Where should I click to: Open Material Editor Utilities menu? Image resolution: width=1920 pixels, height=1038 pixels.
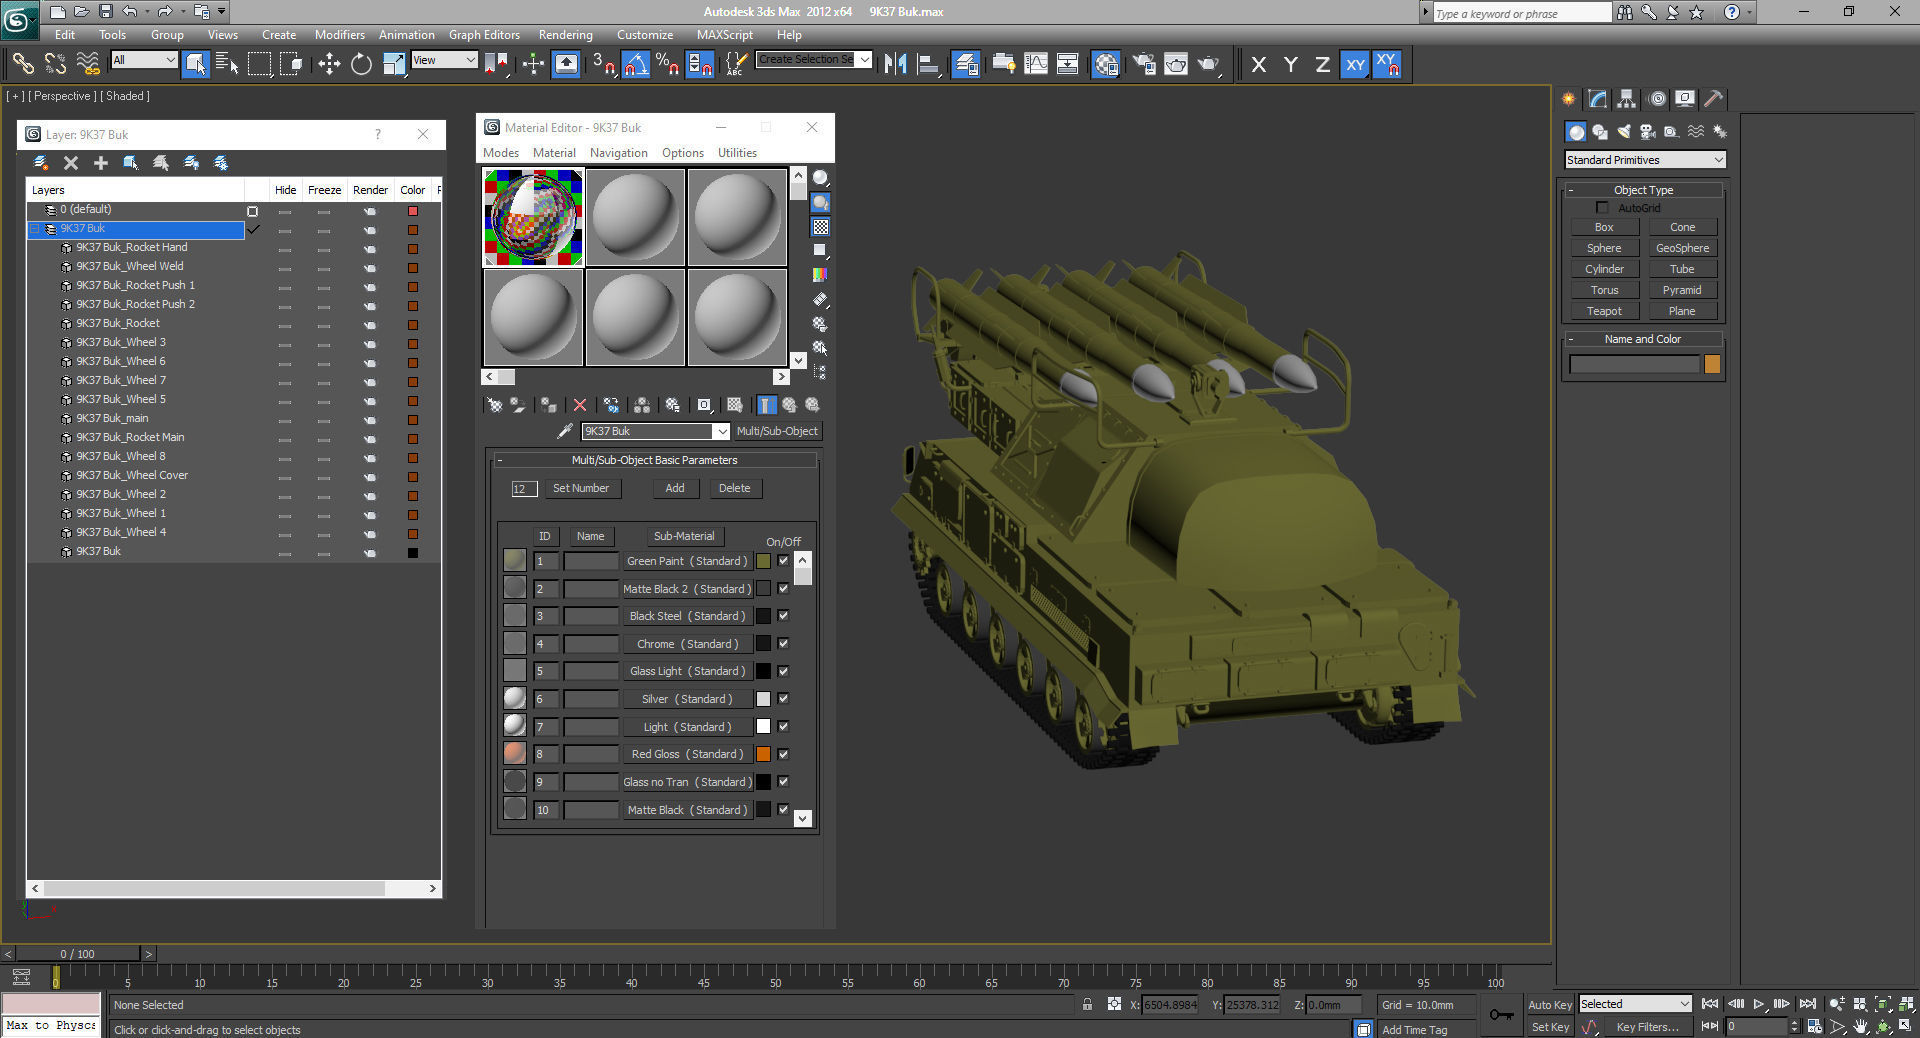point(737,153)
